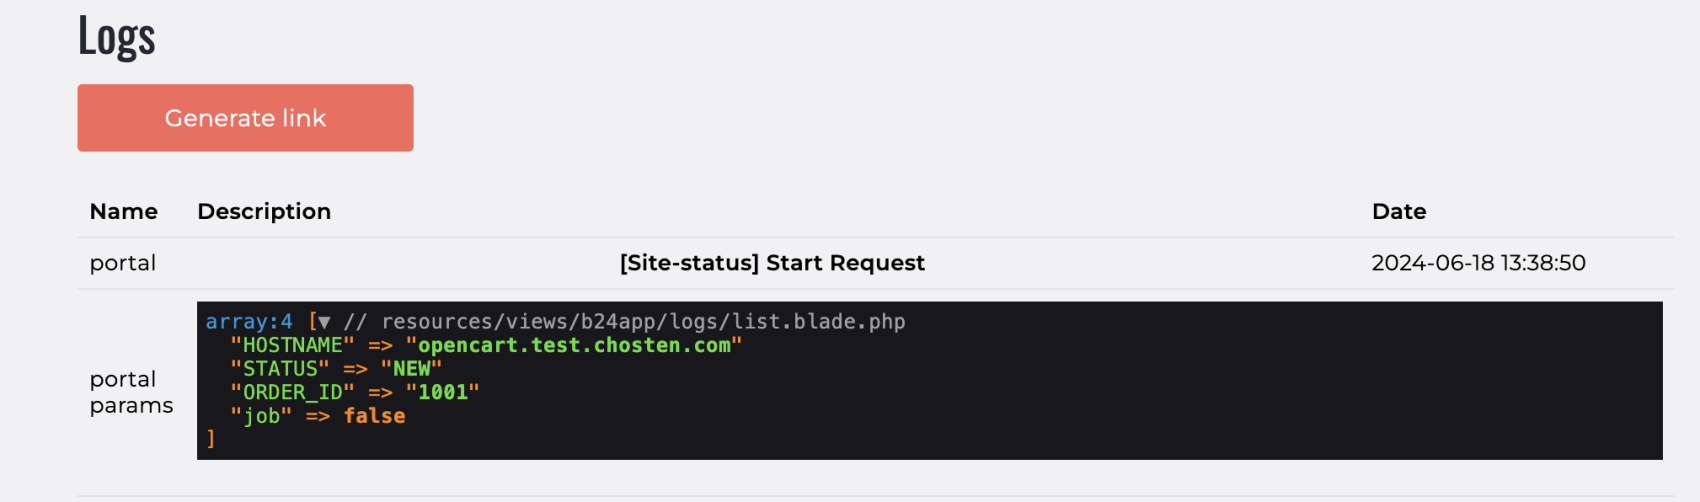Click the 1001 order ID value
Image resolution: width=1700 pixels, height=502 pixels.
443,392
